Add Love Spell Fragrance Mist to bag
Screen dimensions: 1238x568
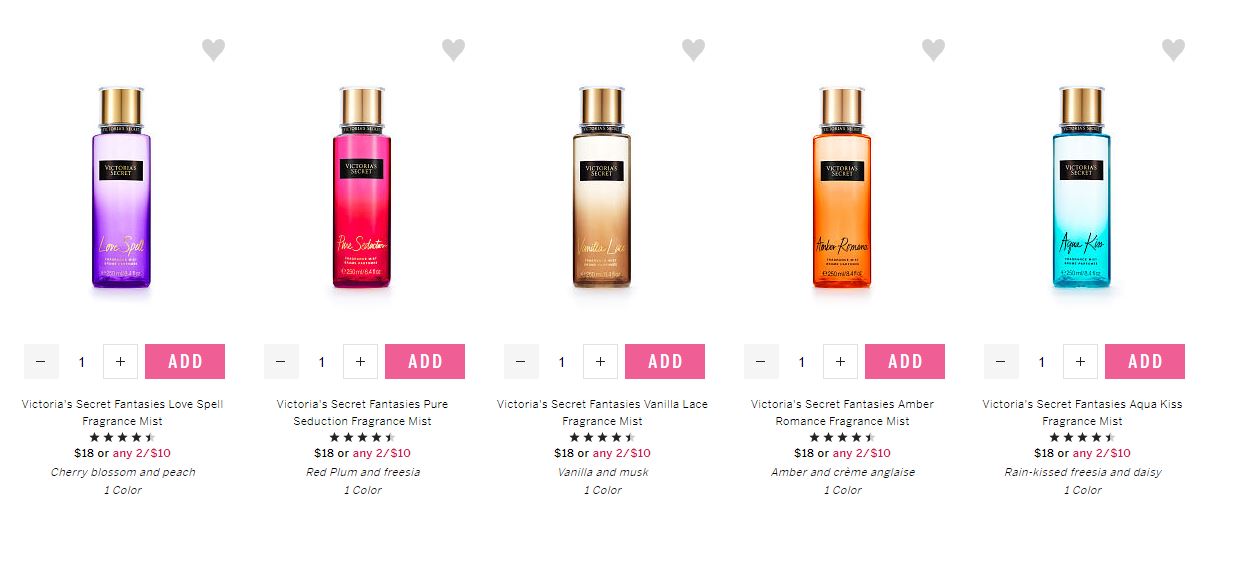pyautogui.click(x=185, y=361)
